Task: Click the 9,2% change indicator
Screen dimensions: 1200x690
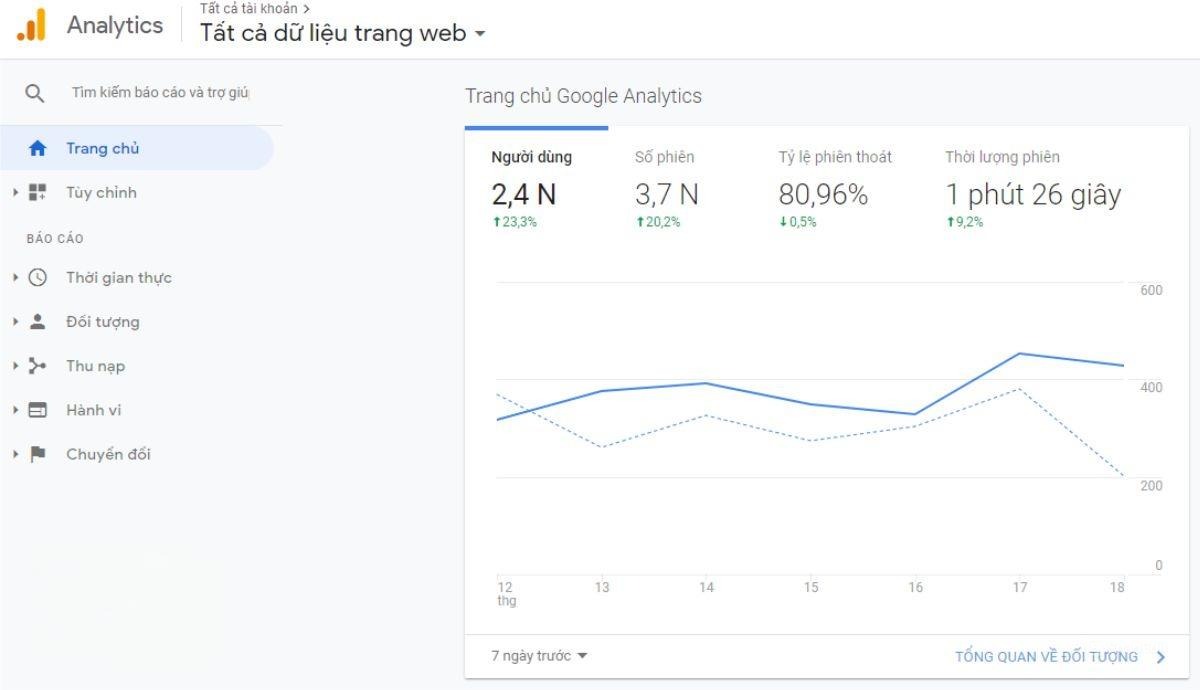Action: point(965,222)
